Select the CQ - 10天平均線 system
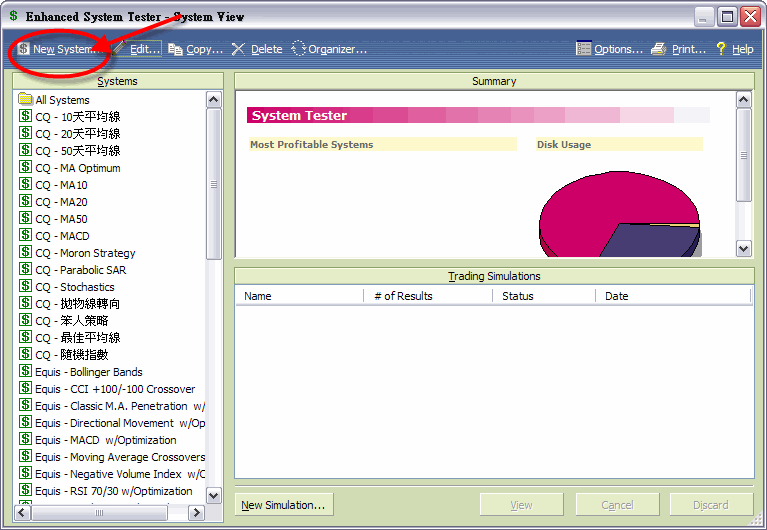Screen dimensions: 767x530 [69, 117]
